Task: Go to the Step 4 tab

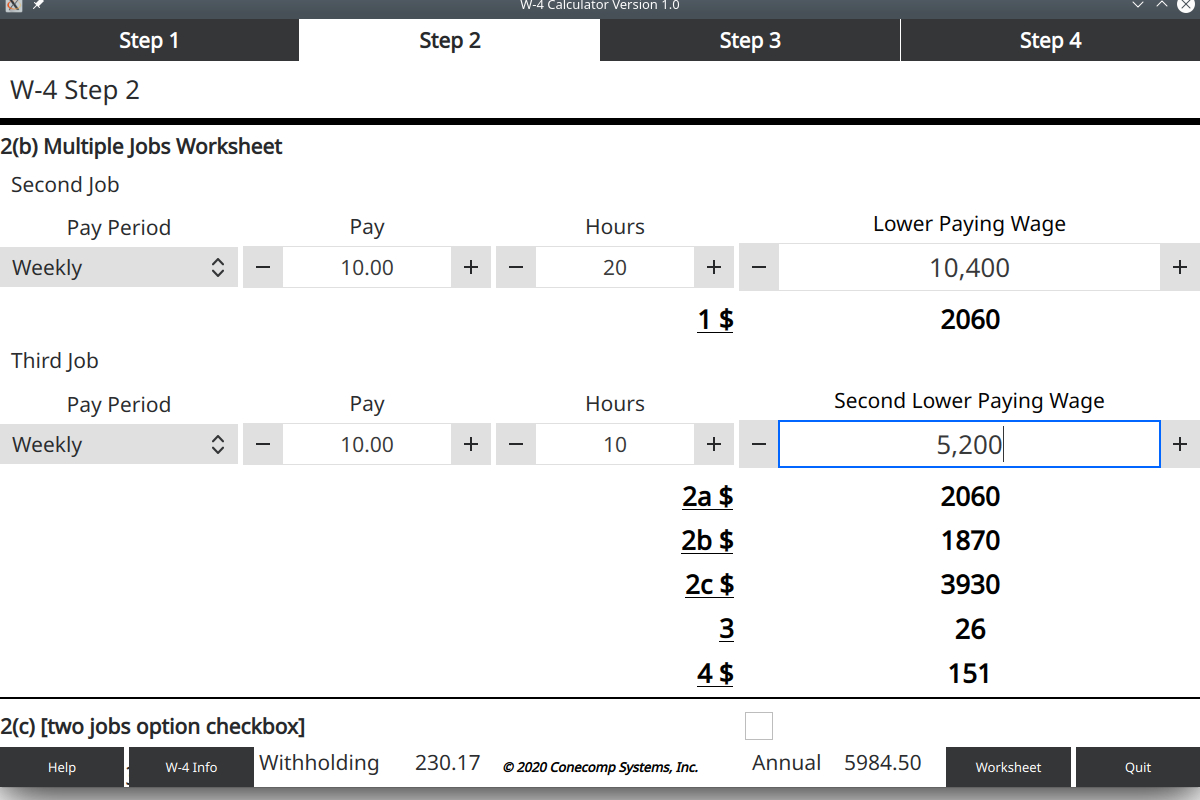Action: coord(1050,41)
